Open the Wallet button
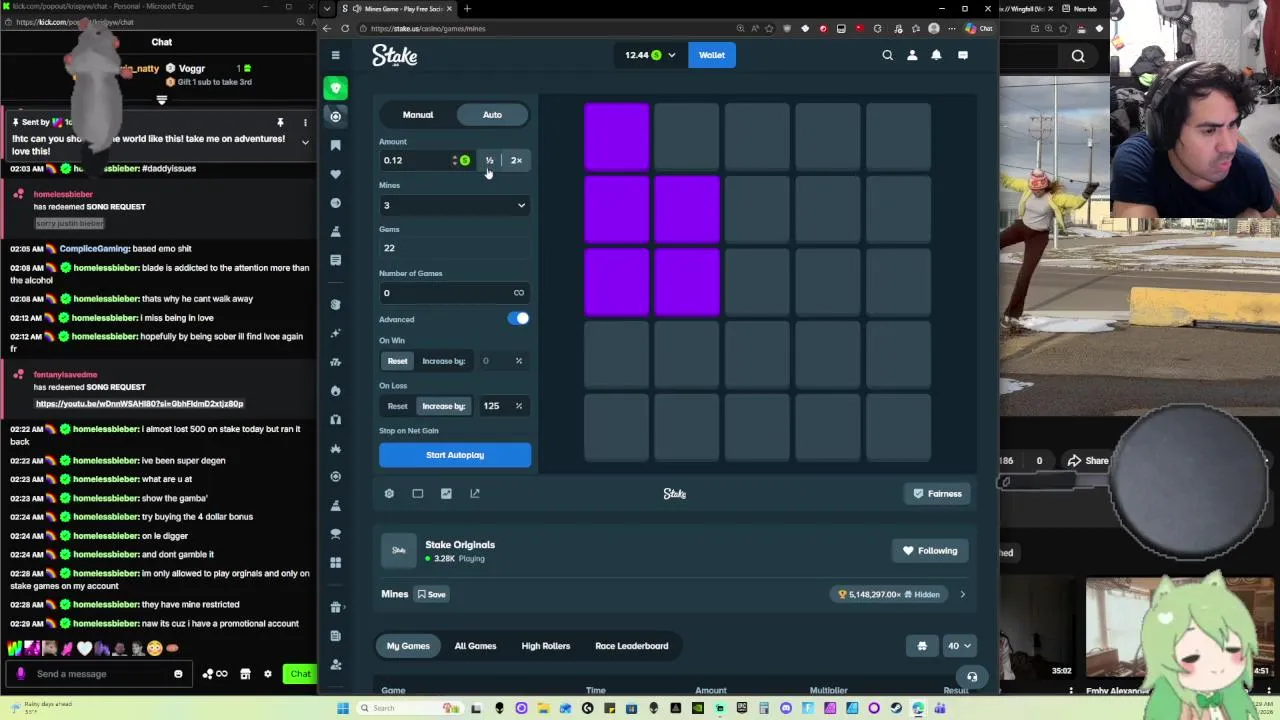This screenshot has height=720, width=1280. [712, 55]
